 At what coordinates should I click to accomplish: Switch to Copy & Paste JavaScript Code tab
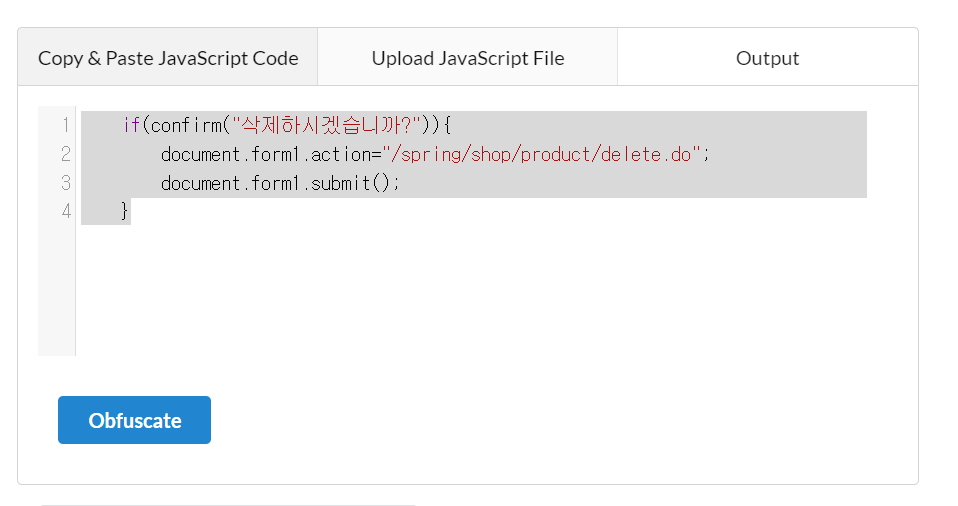168,57
